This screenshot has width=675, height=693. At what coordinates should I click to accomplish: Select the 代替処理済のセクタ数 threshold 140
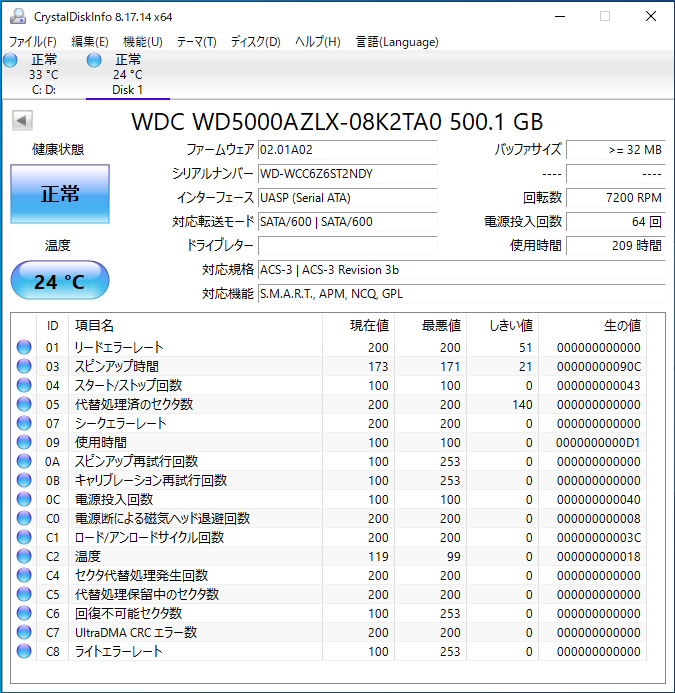tap(522, 404)
